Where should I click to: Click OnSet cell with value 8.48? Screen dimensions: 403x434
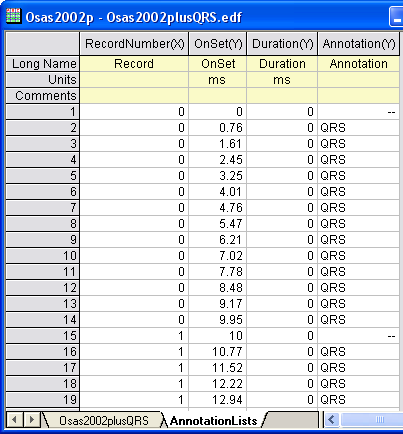pyautogui.click(x=218, y=288)
